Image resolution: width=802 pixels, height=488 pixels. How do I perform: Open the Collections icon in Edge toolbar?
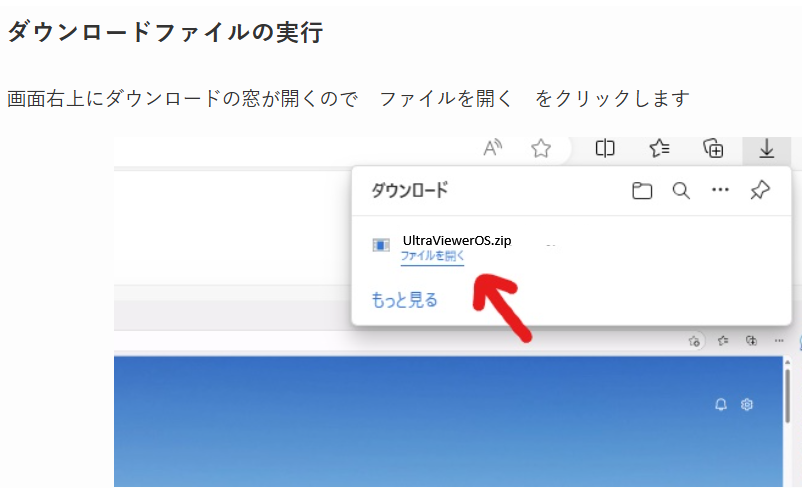click(x=713, y=148)
